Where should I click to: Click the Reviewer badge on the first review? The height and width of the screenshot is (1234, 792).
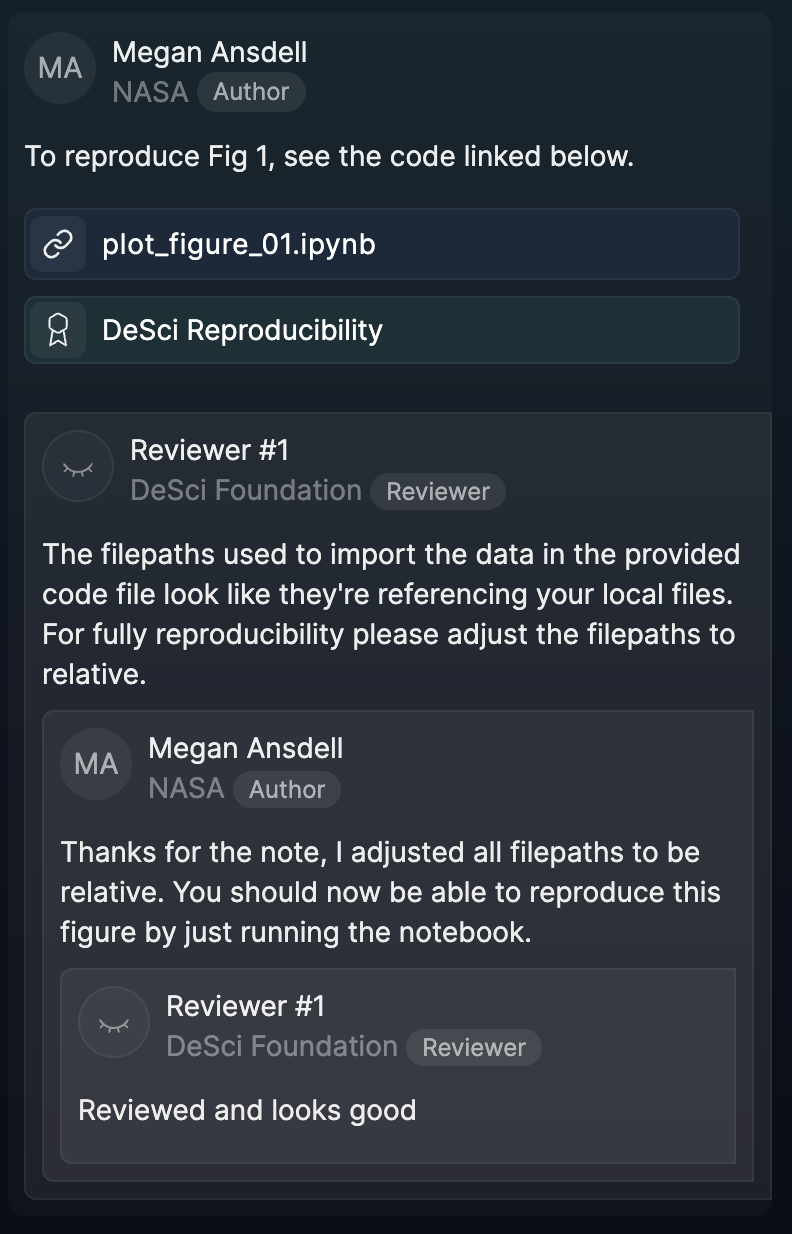pos(438,492)
